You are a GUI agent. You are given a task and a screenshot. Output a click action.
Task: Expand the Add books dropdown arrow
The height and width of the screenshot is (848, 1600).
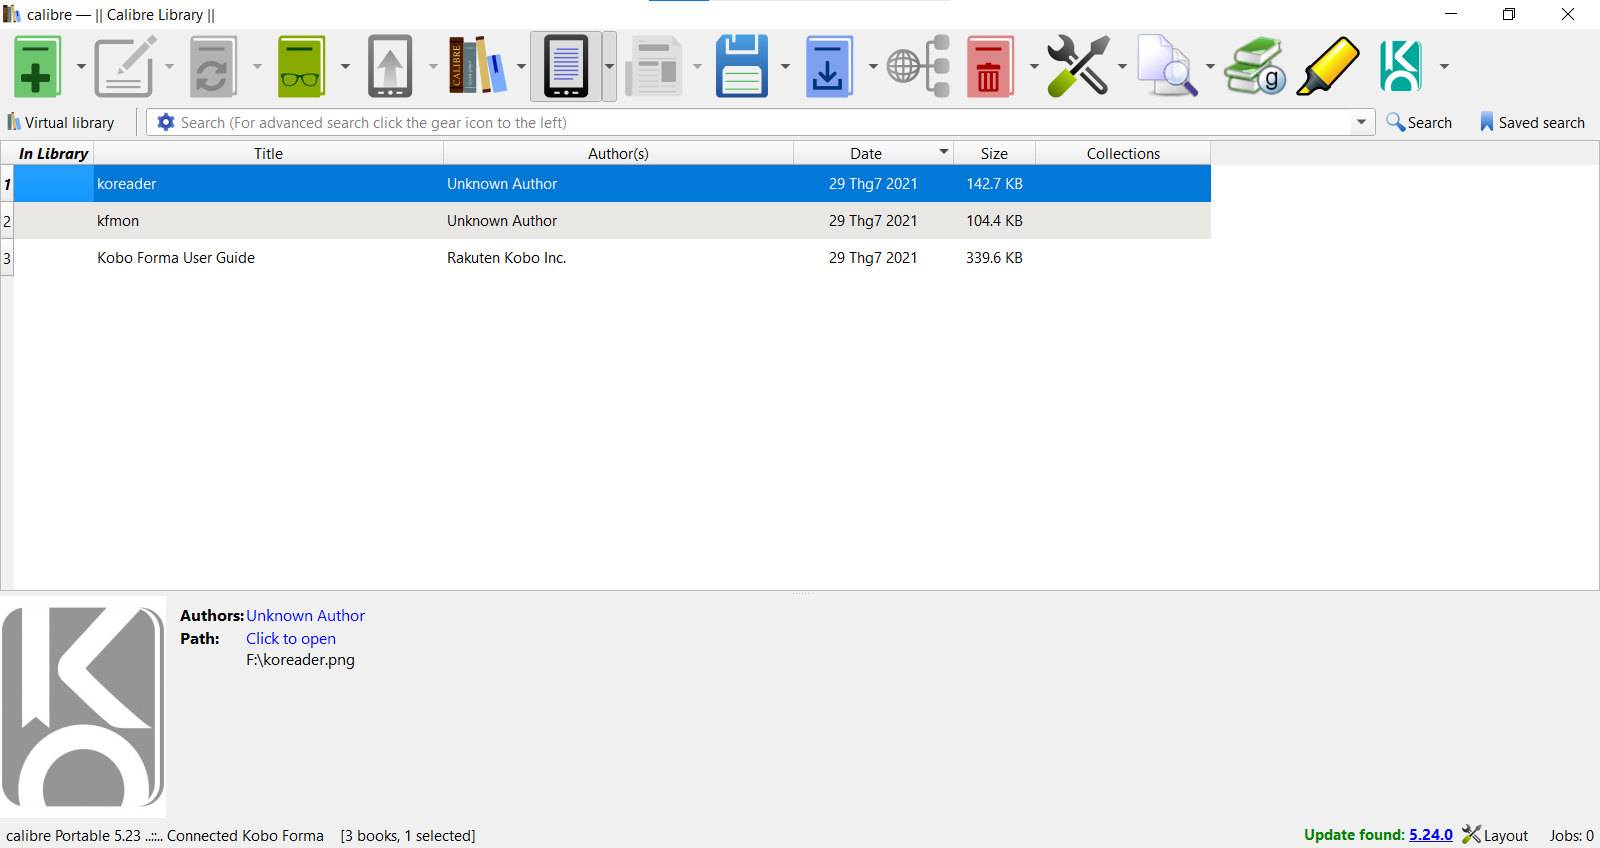click(x=81, y=67)
